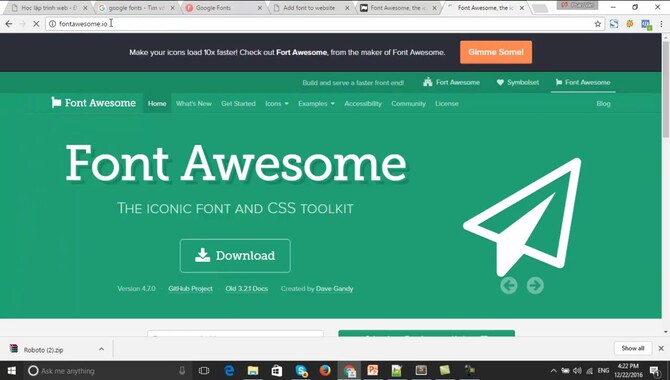Screen dimensions: 670x380
Task: Click the large paper plane icon
Action: pyautogui.click(x=522, y=217)
